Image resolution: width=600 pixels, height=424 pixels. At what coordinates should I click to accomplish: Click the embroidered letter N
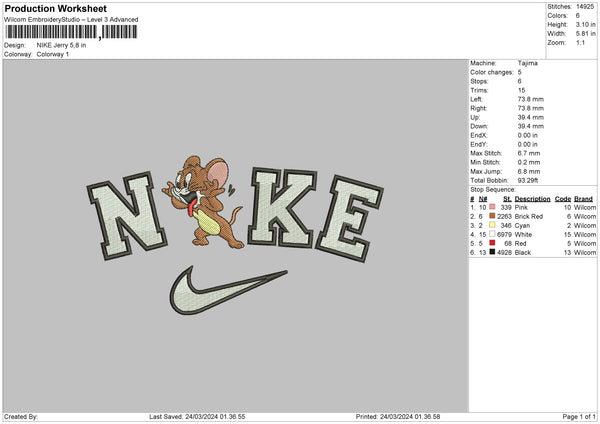tap(126, 216)
